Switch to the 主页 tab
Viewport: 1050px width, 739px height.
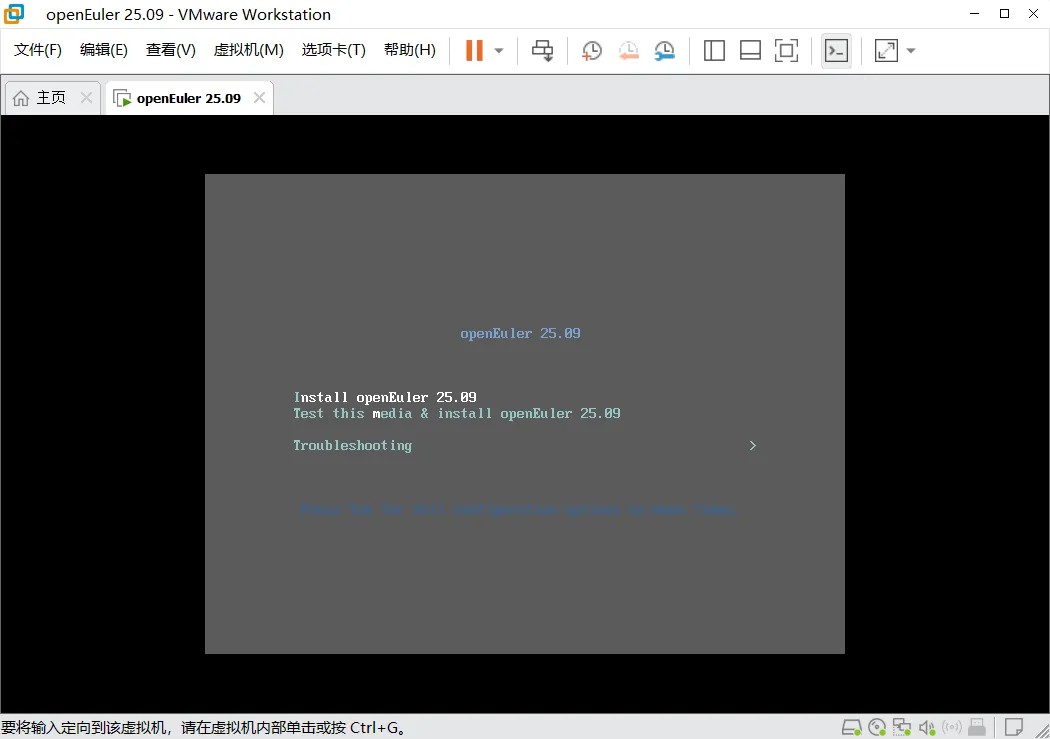coord(52,98)
